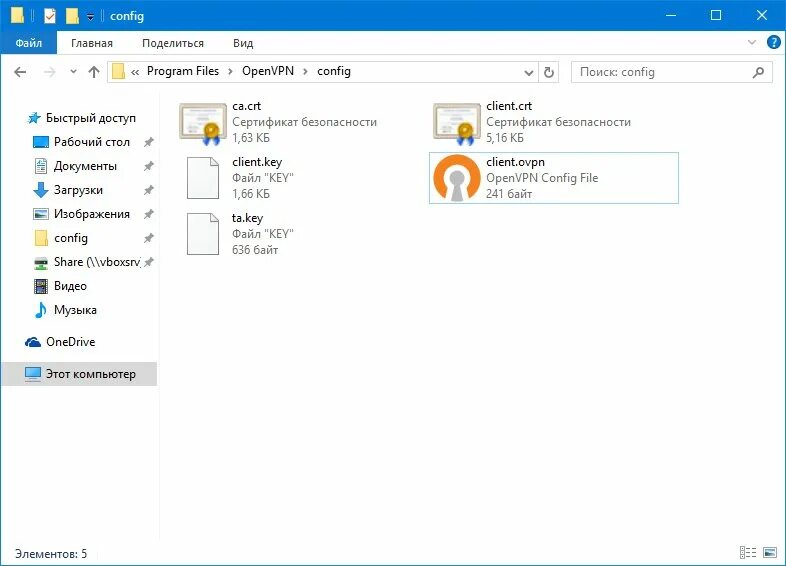Viewport: 786px width, 566px height.
Task: Click the ca.crt file name
Action: (x=247, y=106)
